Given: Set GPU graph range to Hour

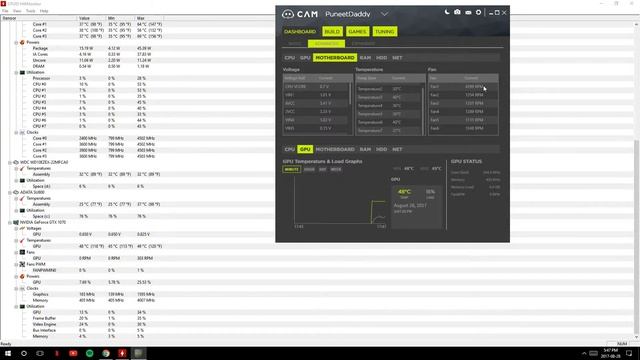Looking at the screenshot, I should click(x=309, y=169).
